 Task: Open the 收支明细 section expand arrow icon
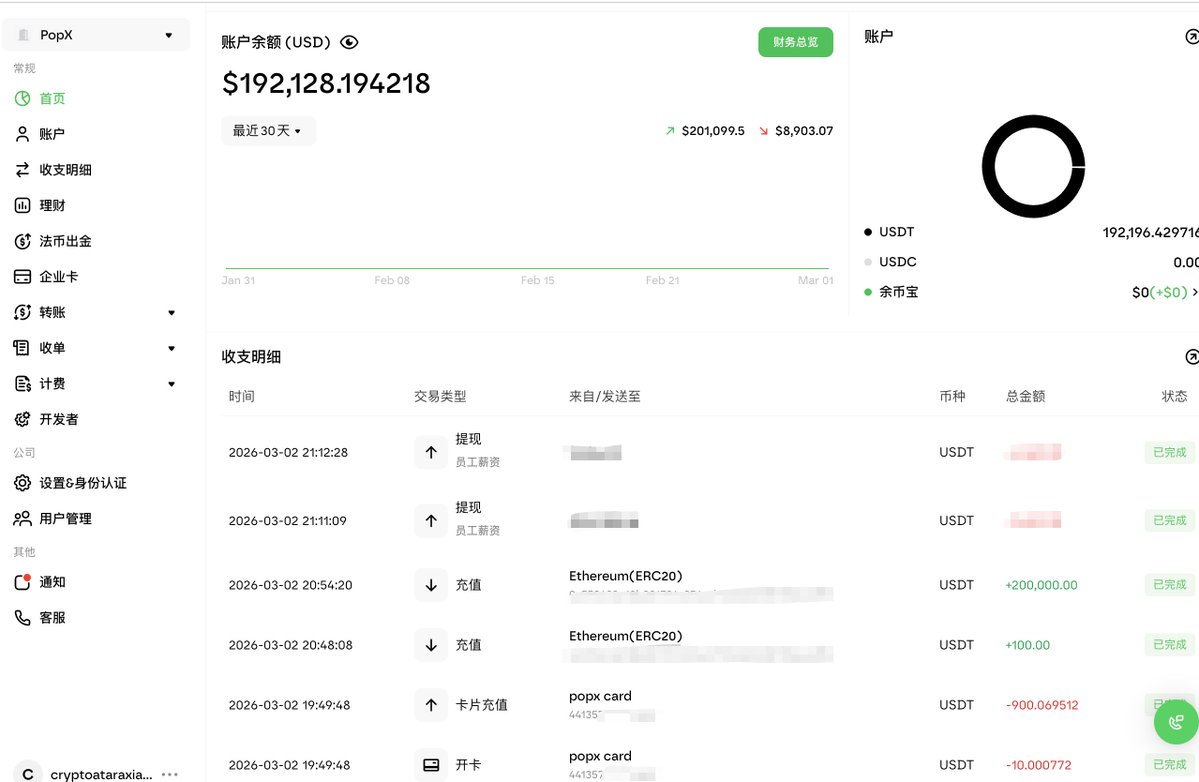pos(1191,356)
